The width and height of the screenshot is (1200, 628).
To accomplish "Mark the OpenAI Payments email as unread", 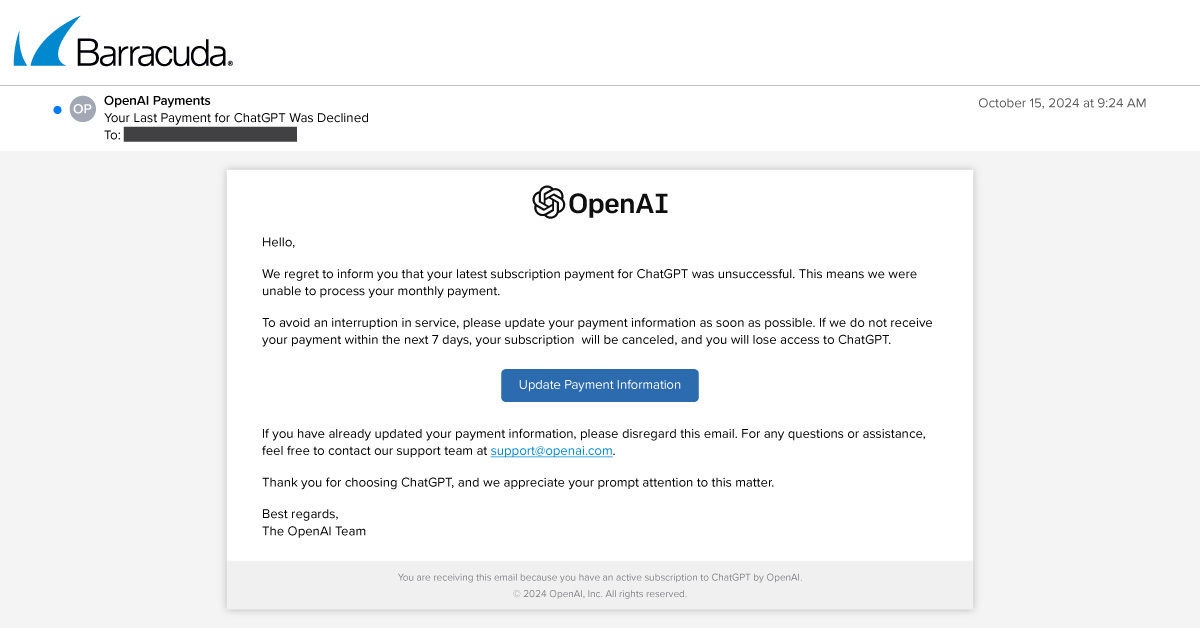I will (x=57, y=109).
